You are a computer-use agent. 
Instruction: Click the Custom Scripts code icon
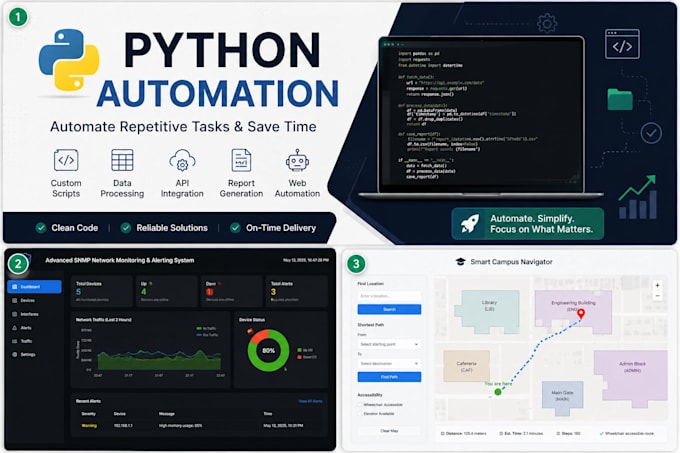pyautogui.click(x=66, y=160)
